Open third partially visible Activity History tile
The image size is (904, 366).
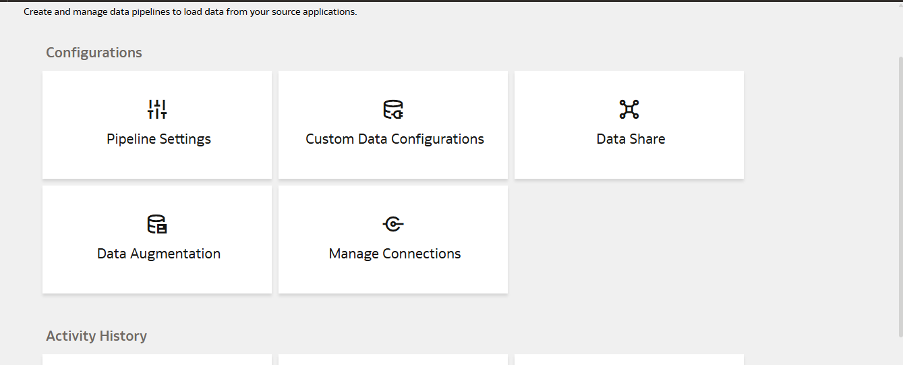629,360
